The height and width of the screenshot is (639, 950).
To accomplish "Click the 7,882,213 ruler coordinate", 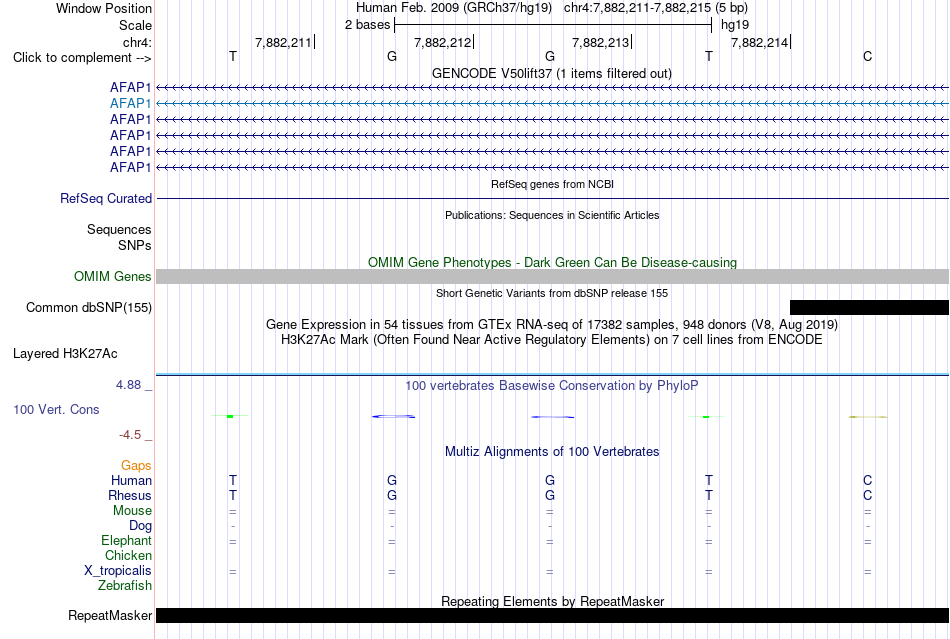I will 600,42.
